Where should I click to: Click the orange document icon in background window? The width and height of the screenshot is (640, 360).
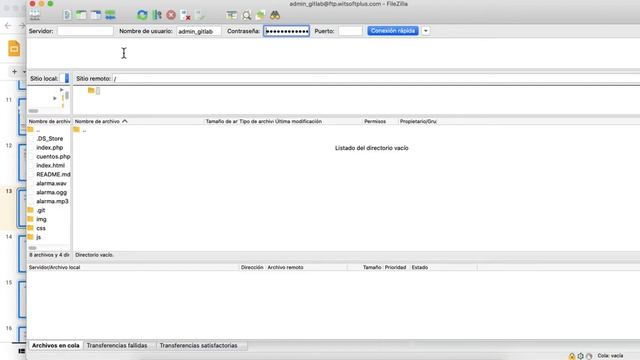(14, 49)
